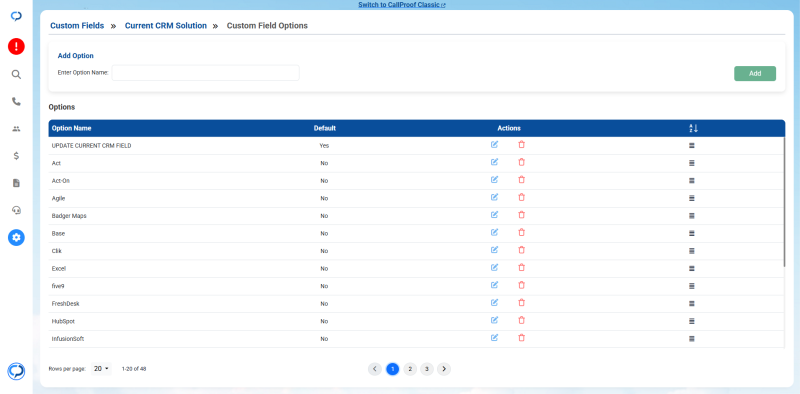Viewport: 800px width, 394px height.
Task: Select page 2 in pagination
Action: (x=410, y=369)
